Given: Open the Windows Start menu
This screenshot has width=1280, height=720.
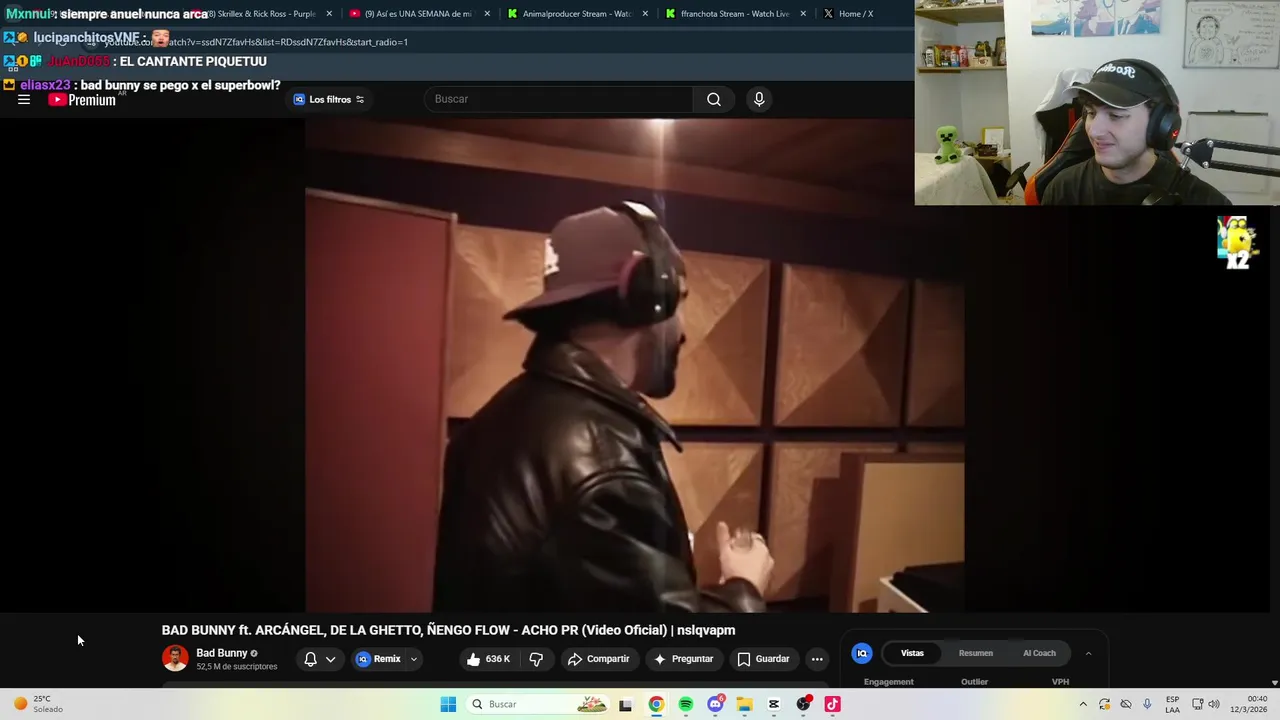Looking at the screenshot, I should point(448,704).
